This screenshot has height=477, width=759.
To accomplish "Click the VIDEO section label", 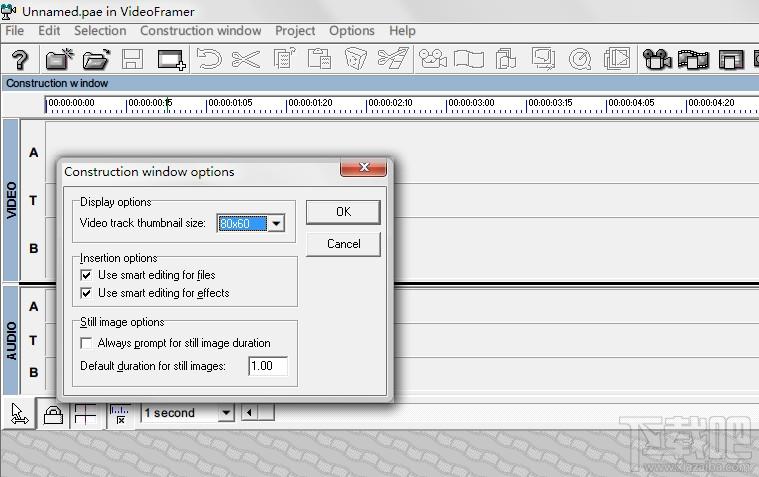I will coord(11,200).
